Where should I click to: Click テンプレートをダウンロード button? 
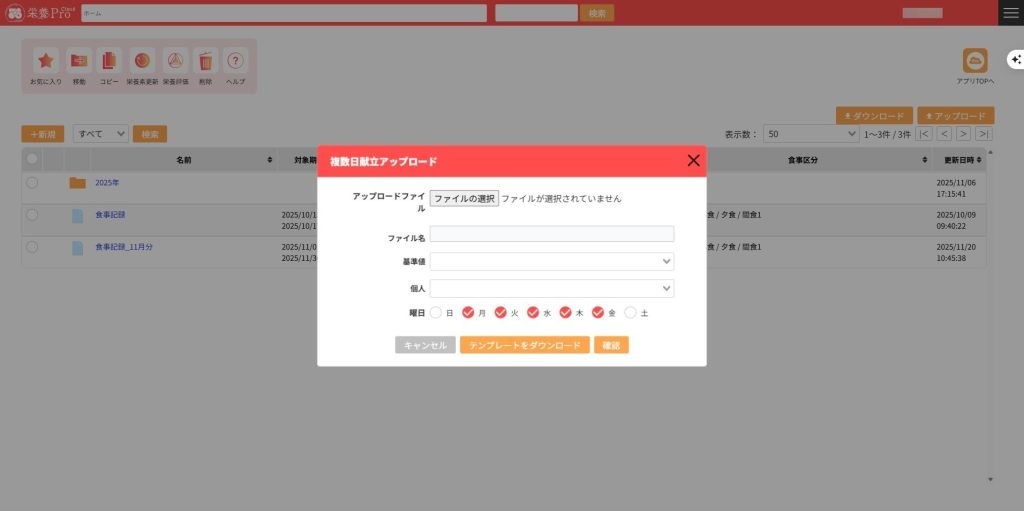pyautogui.click(x=524, y=345)
